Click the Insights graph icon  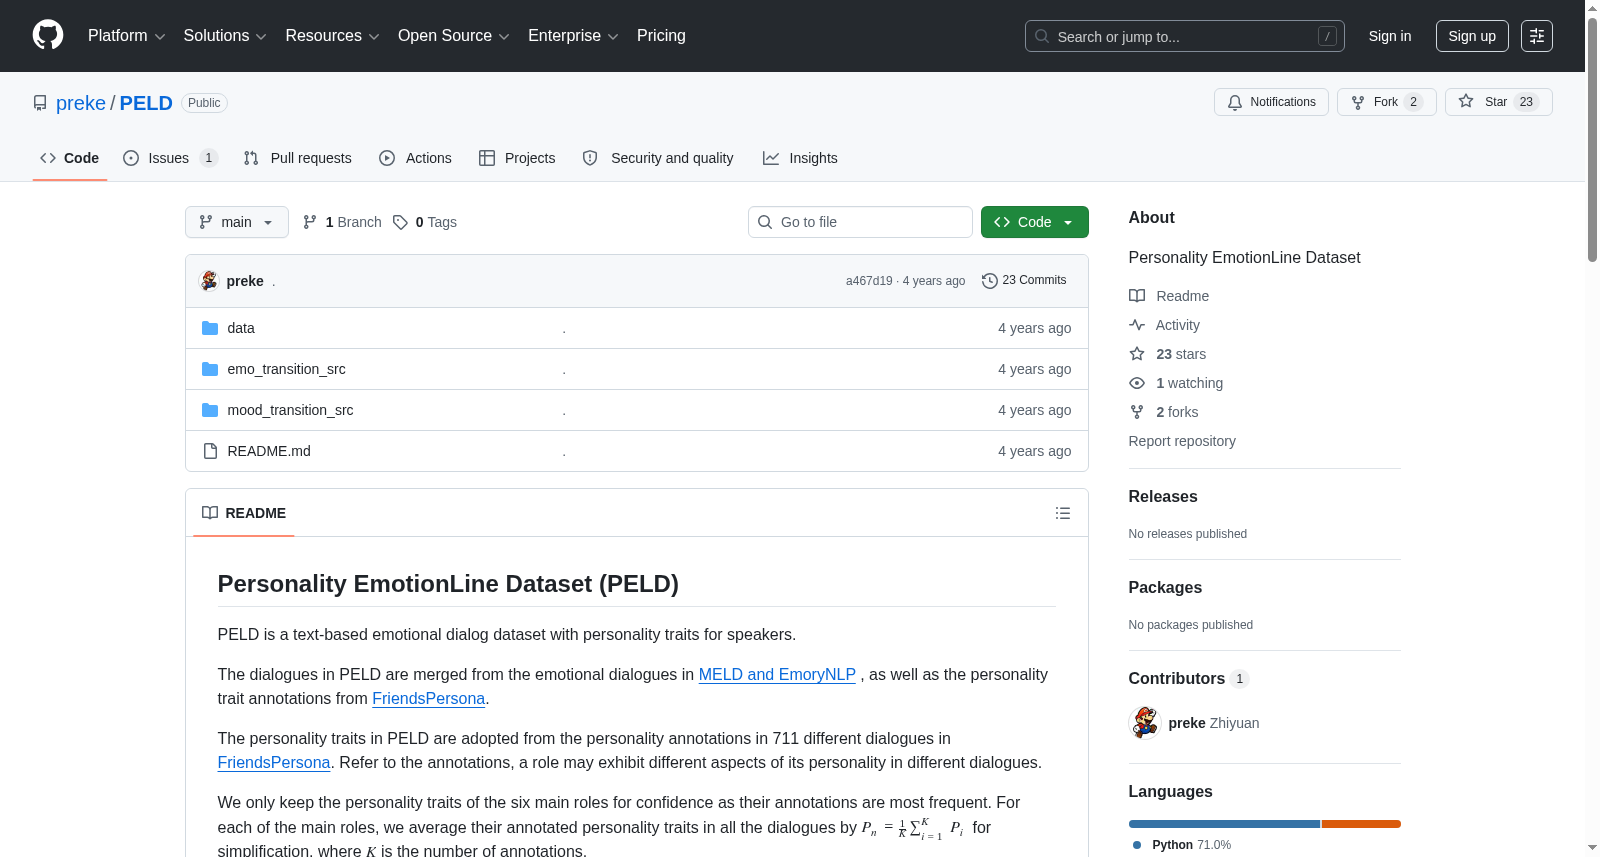(x=771, y=158)
